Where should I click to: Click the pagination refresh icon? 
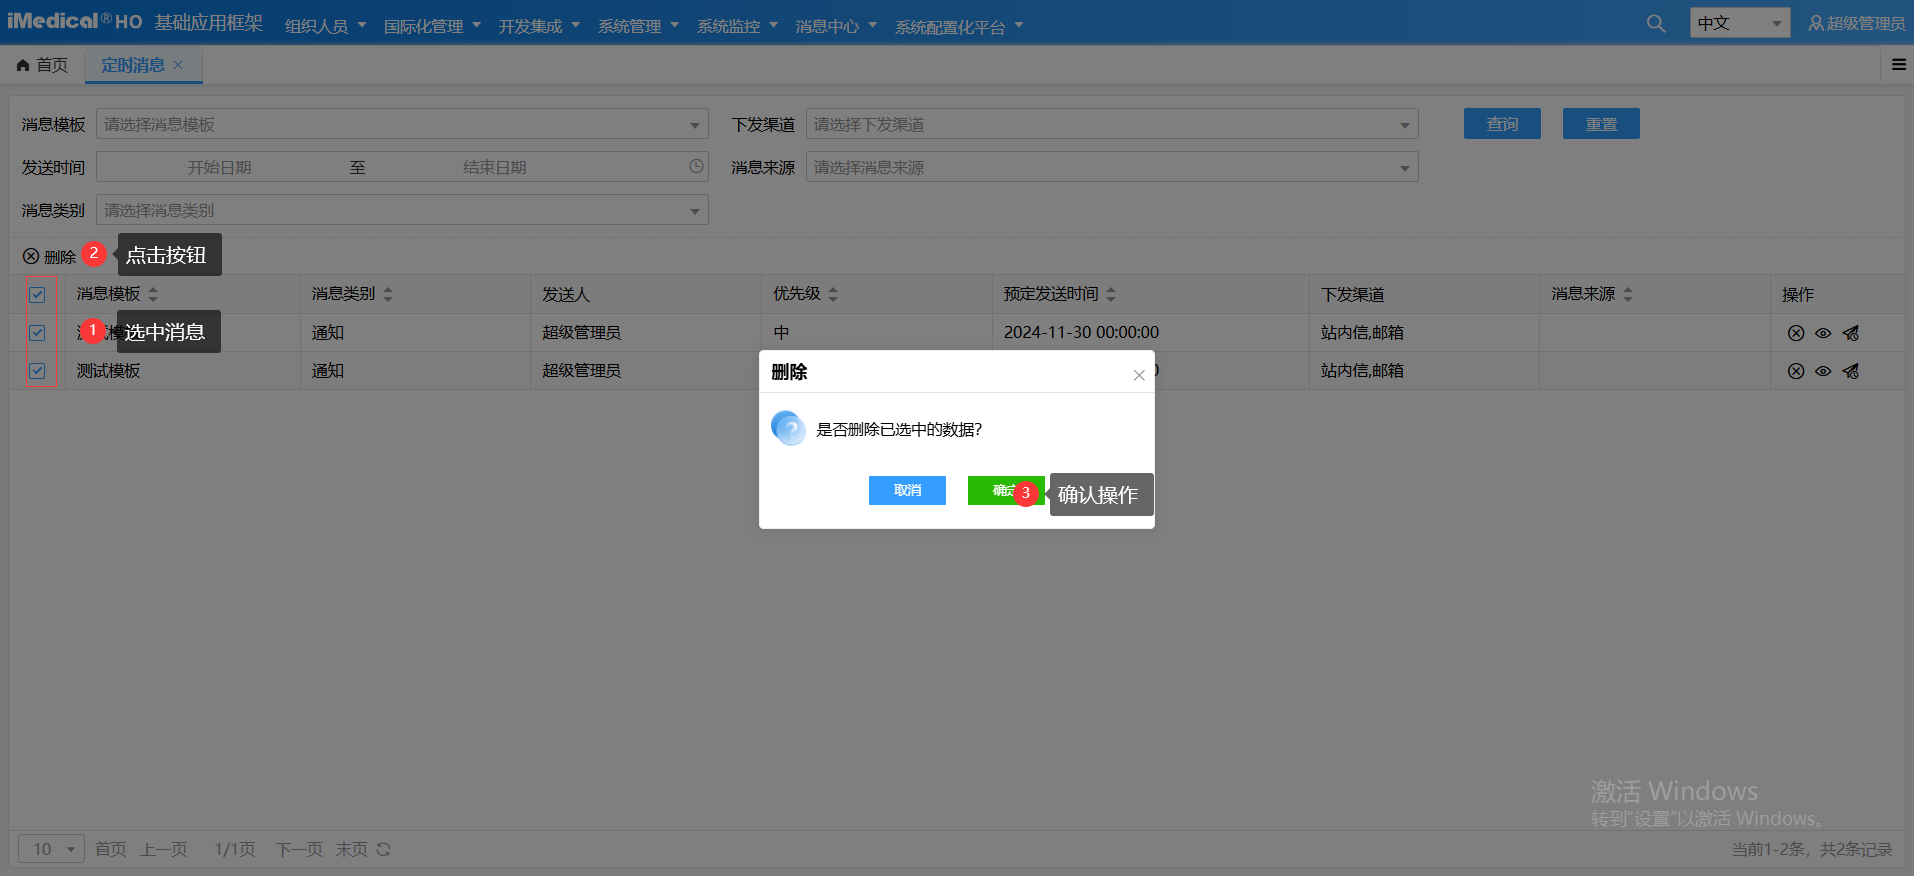pyautogui.click(x=383, y=849)
